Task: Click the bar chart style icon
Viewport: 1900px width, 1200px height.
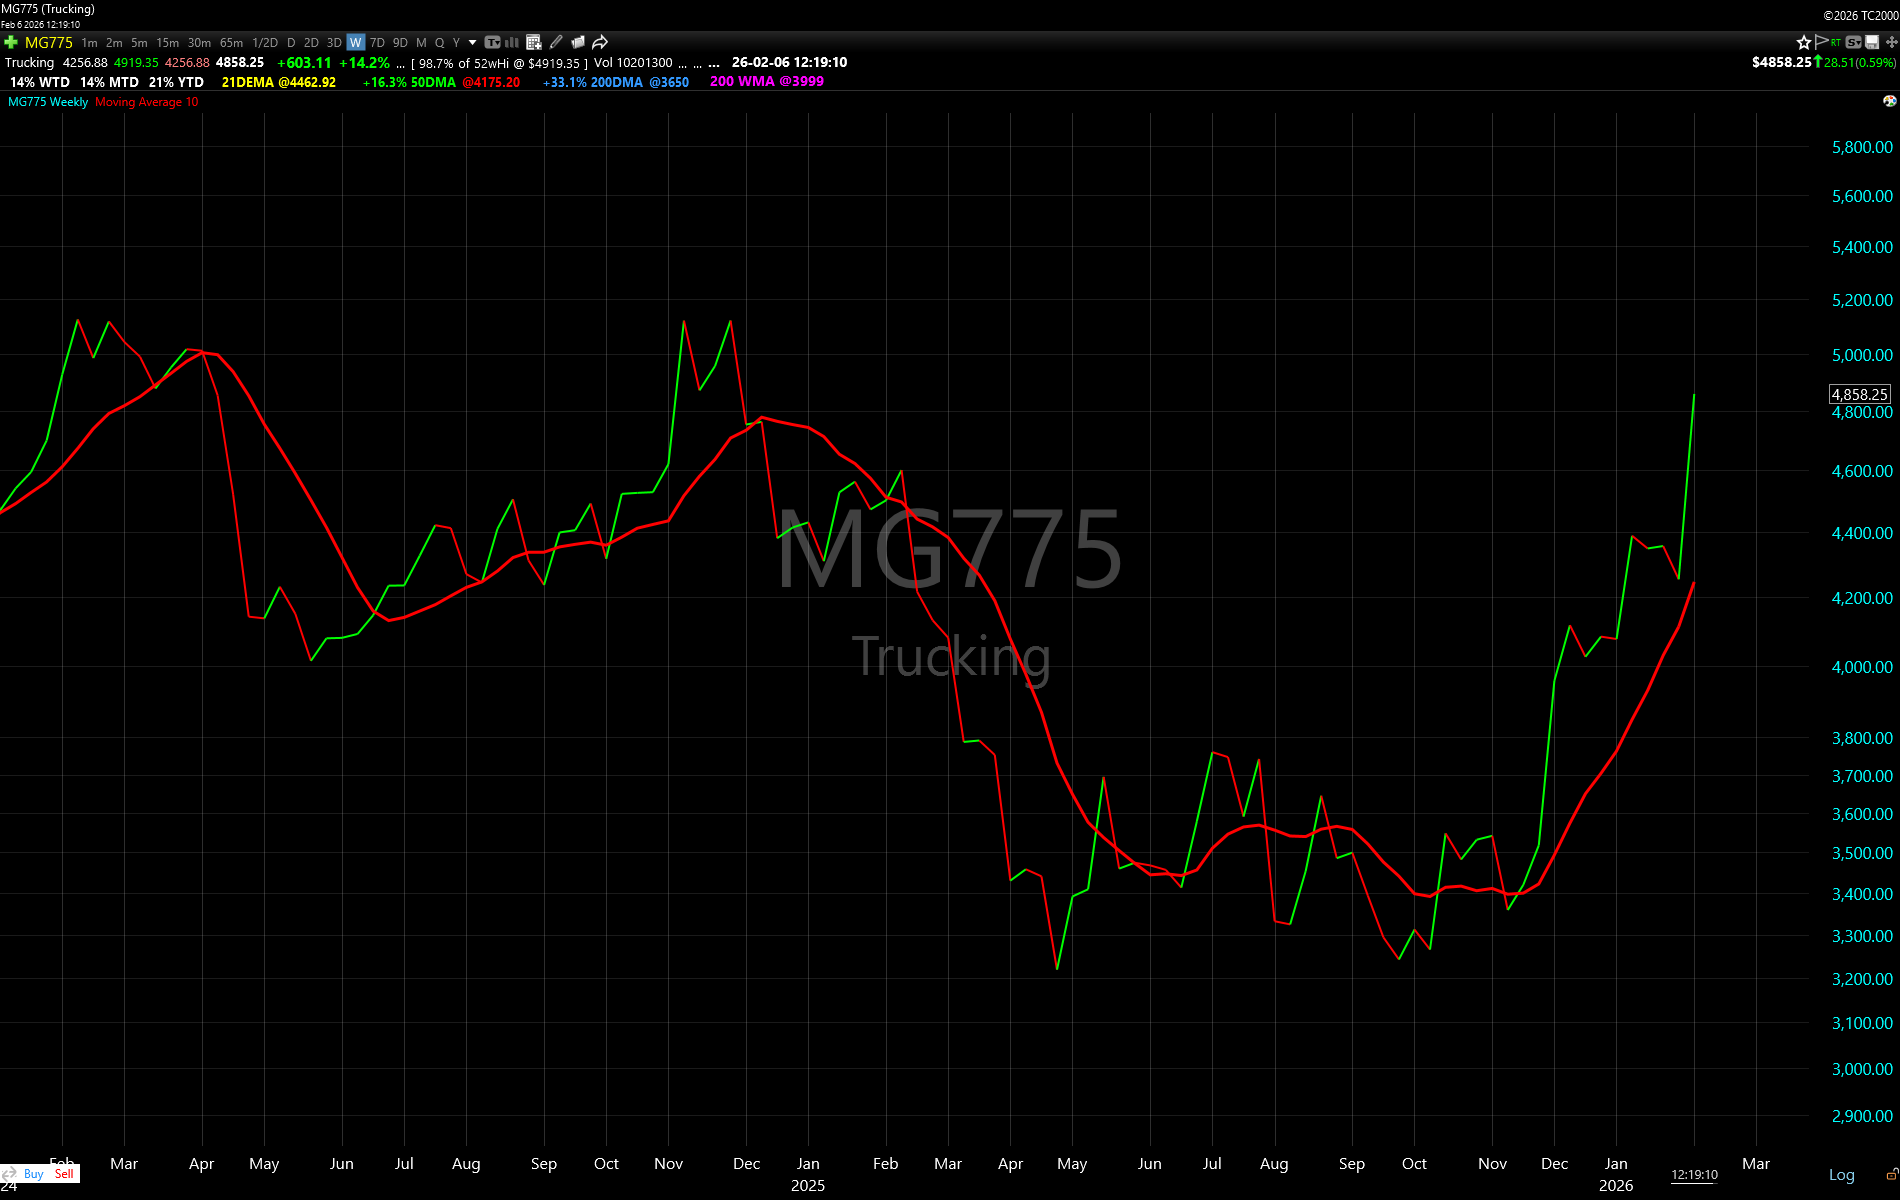Action: 512,42
